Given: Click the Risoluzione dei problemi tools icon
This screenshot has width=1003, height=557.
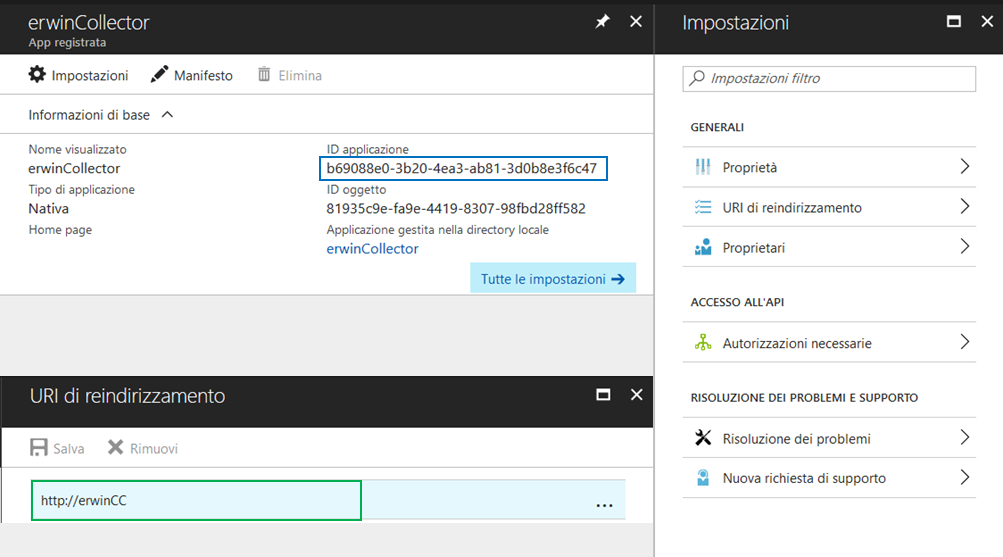Looking at the screenshot, I should [x=703, y=438].
